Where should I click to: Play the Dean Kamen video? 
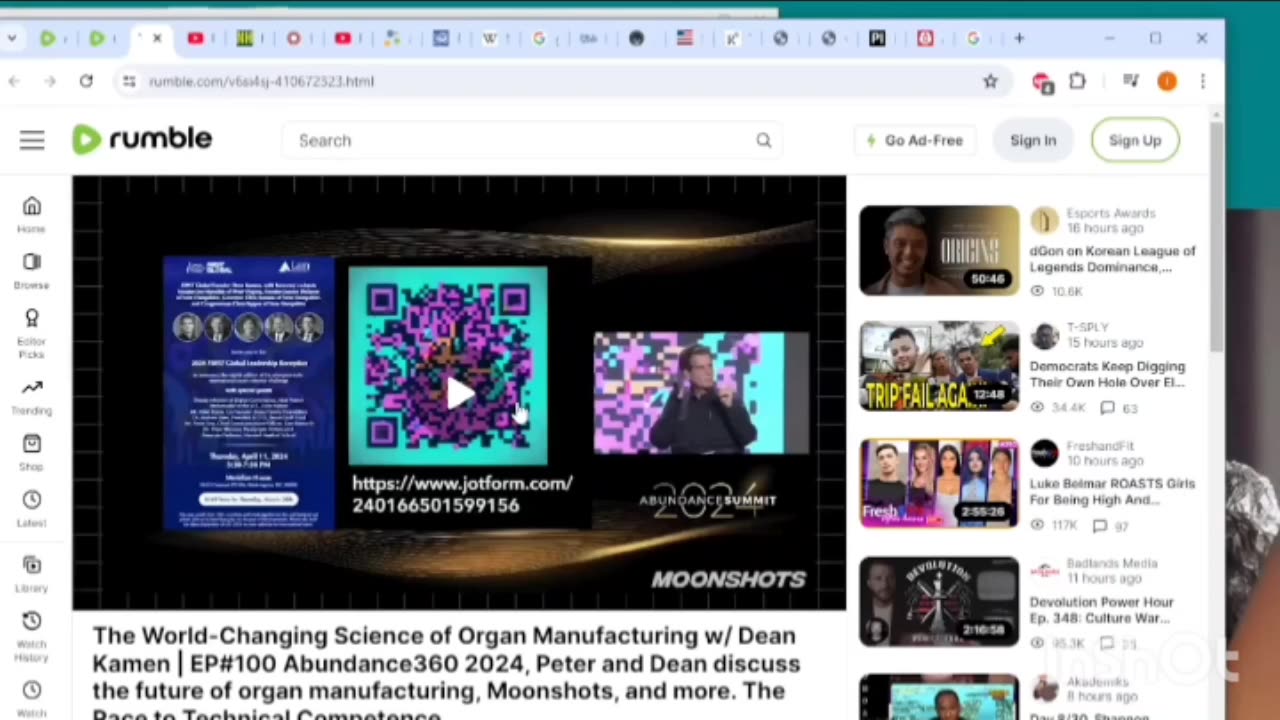(459, 393)
